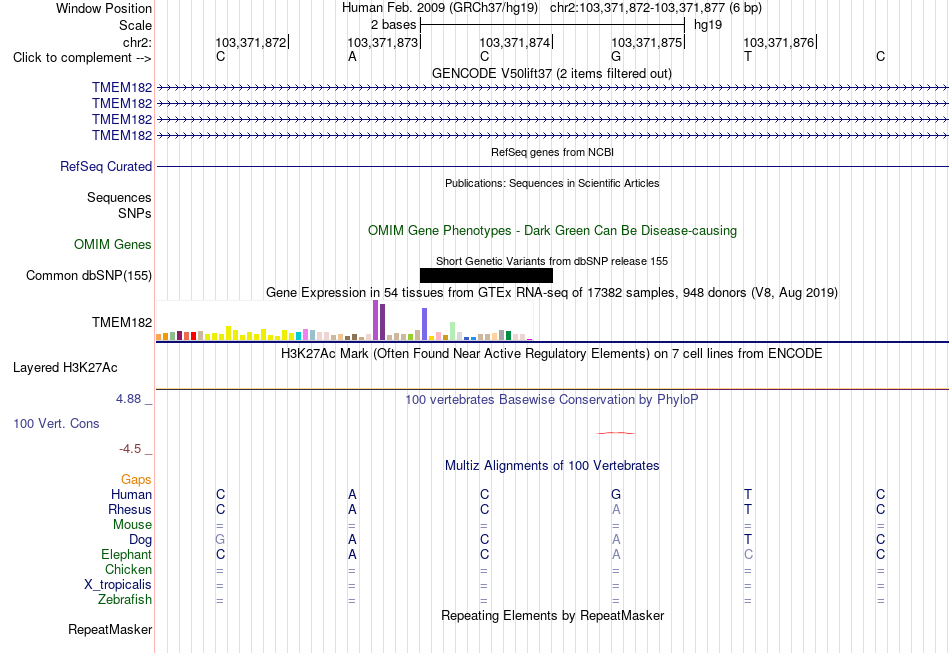Click the Gaps alignment label
950x653 pixels.
click(x=136, y=480)
